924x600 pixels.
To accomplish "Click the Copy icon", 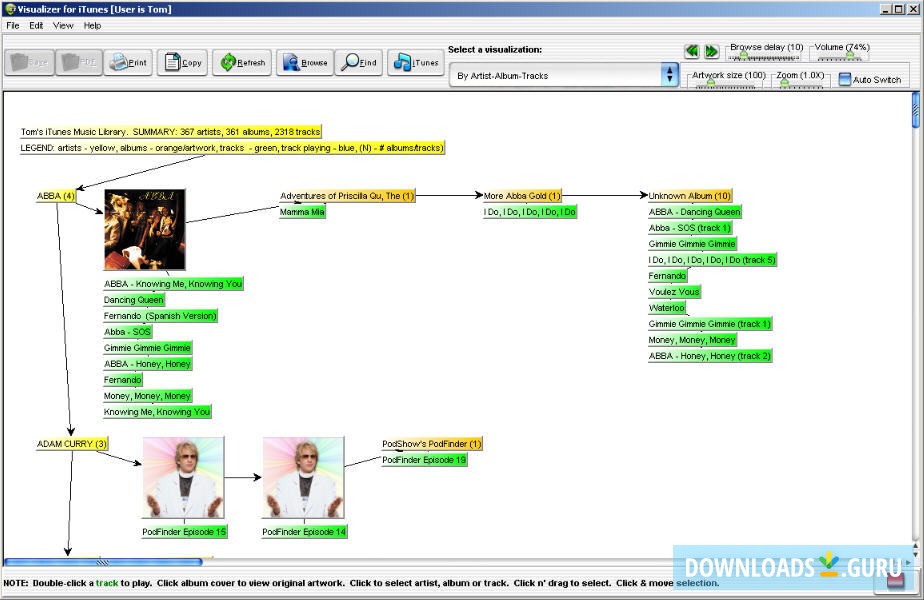I will tap(182, 61).
